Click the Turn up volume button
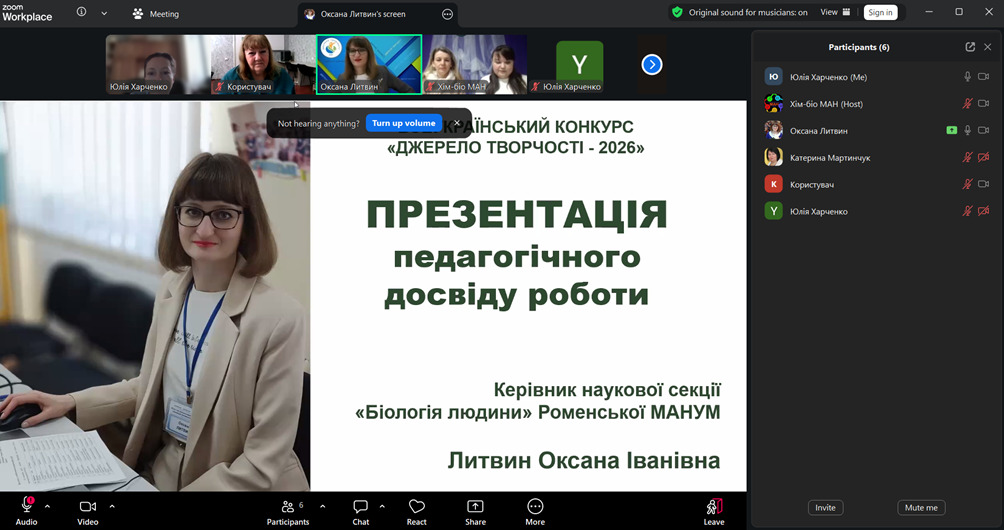 403,123
